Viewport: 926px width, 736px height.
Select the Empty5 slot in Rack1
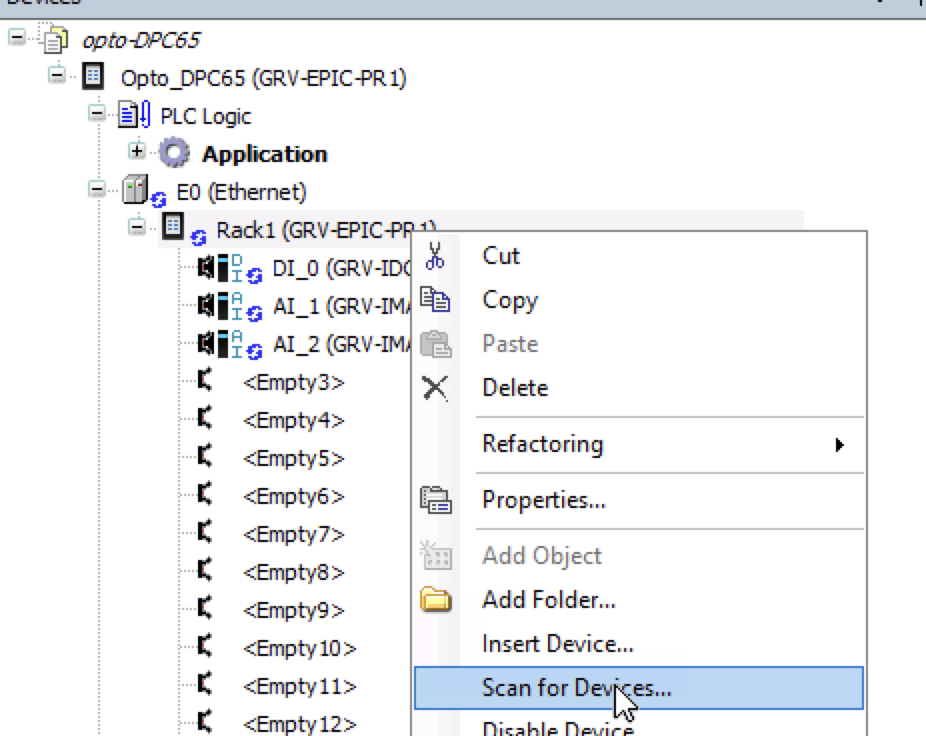[294, 458]
